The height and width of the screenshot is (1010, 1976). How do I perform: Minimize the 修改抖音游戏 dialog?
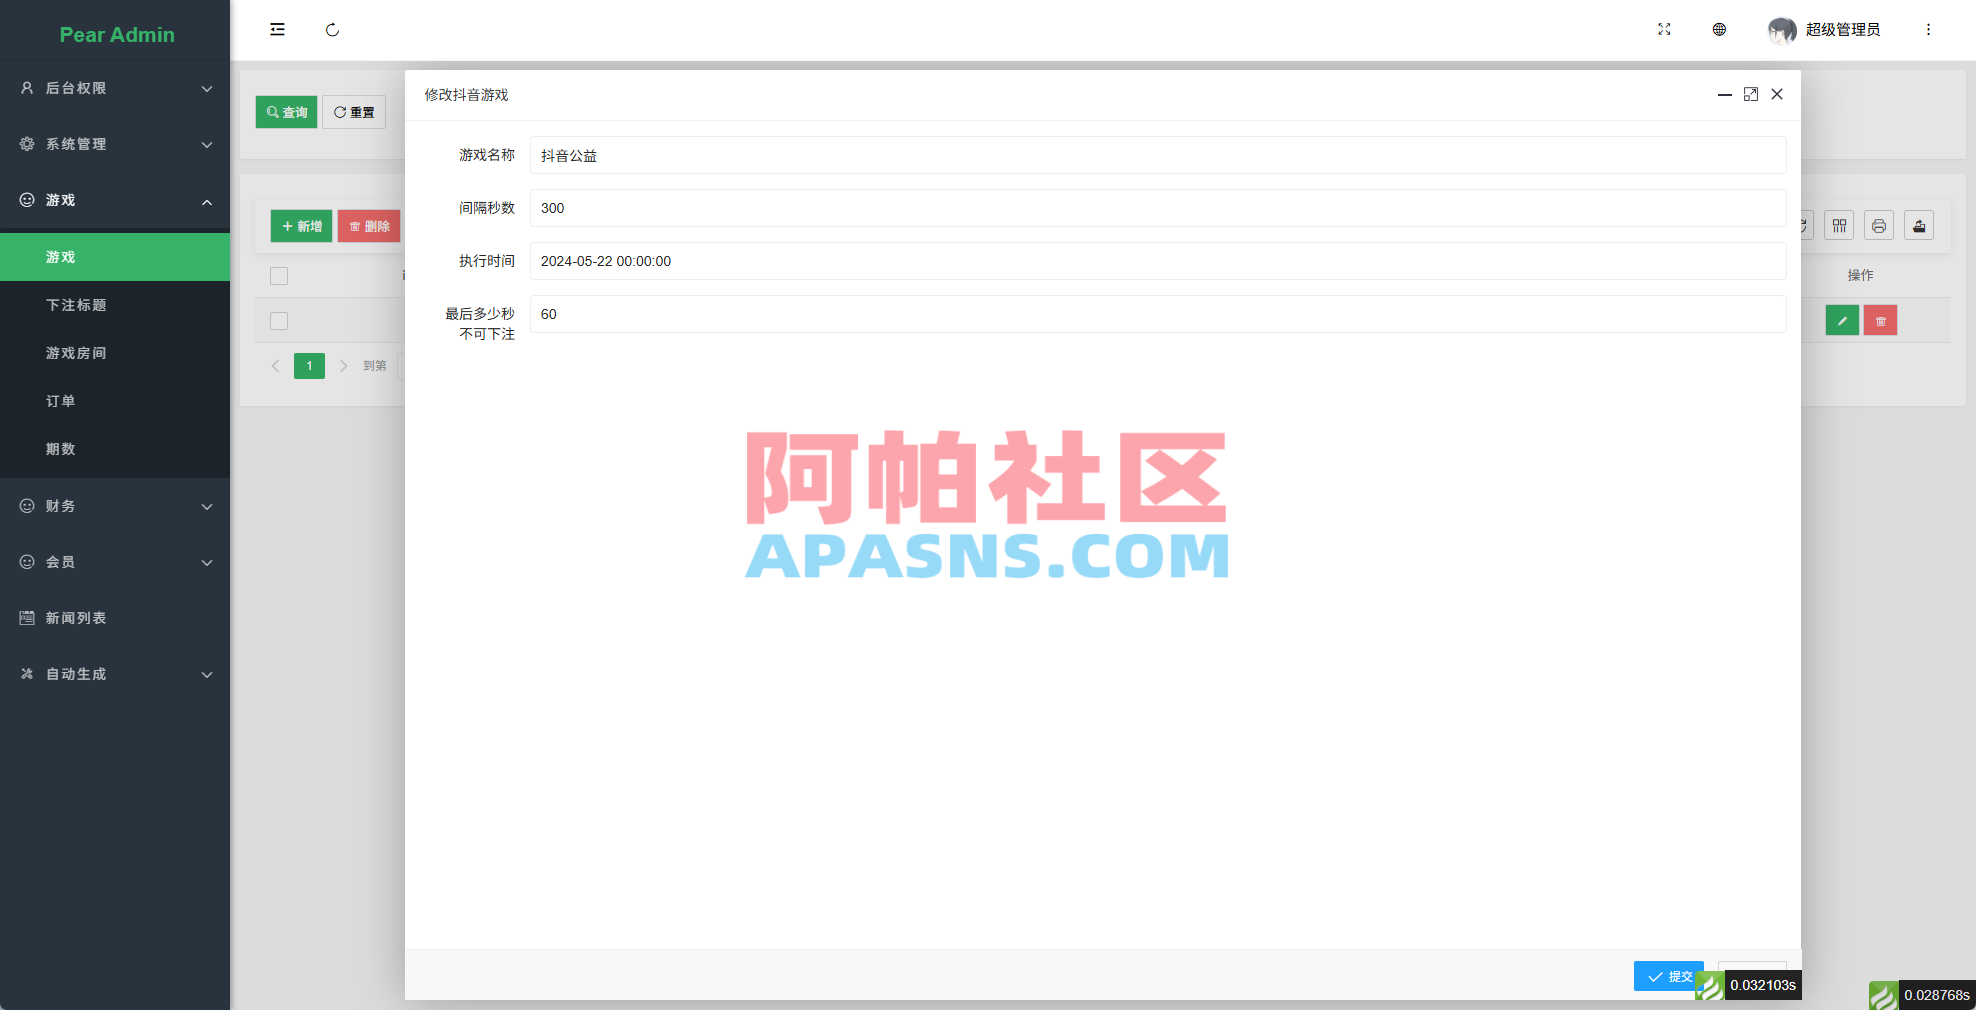coord(1725,94)
